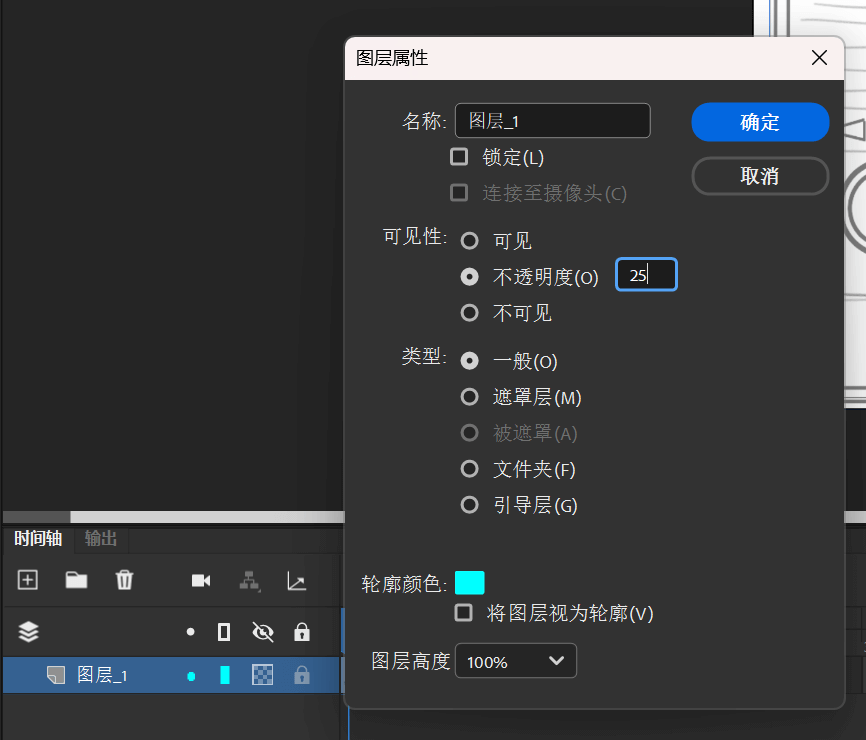Create a new layer folder
The width and height of the screenshot is (866, 740).
point(76,580)
